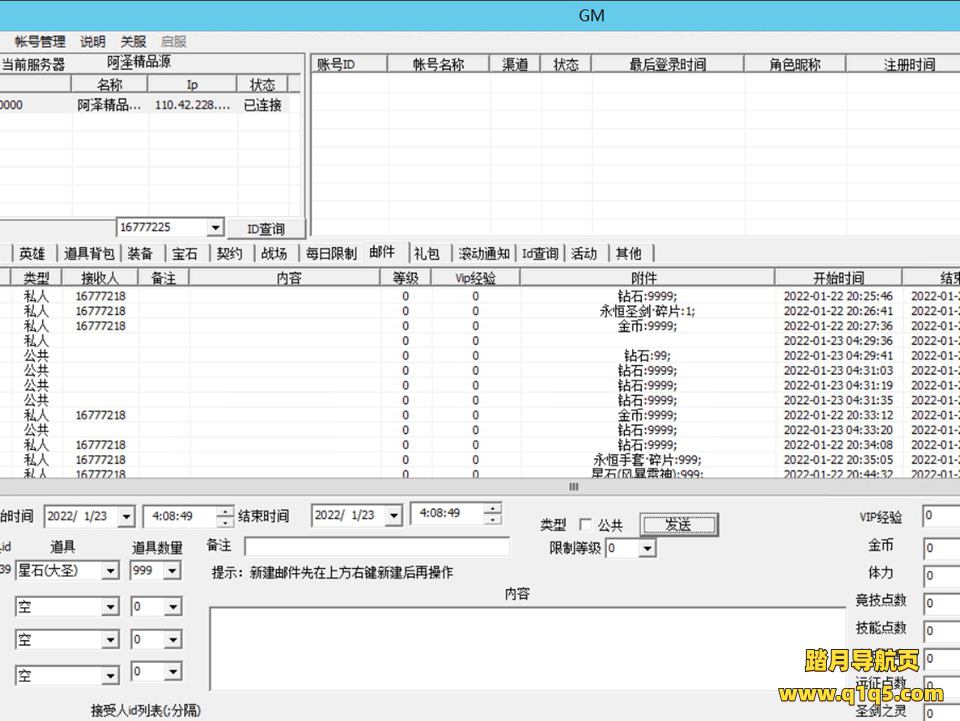Switch to the 战场 tab
The height and width of the screenshot is (721, 960).
274,253
